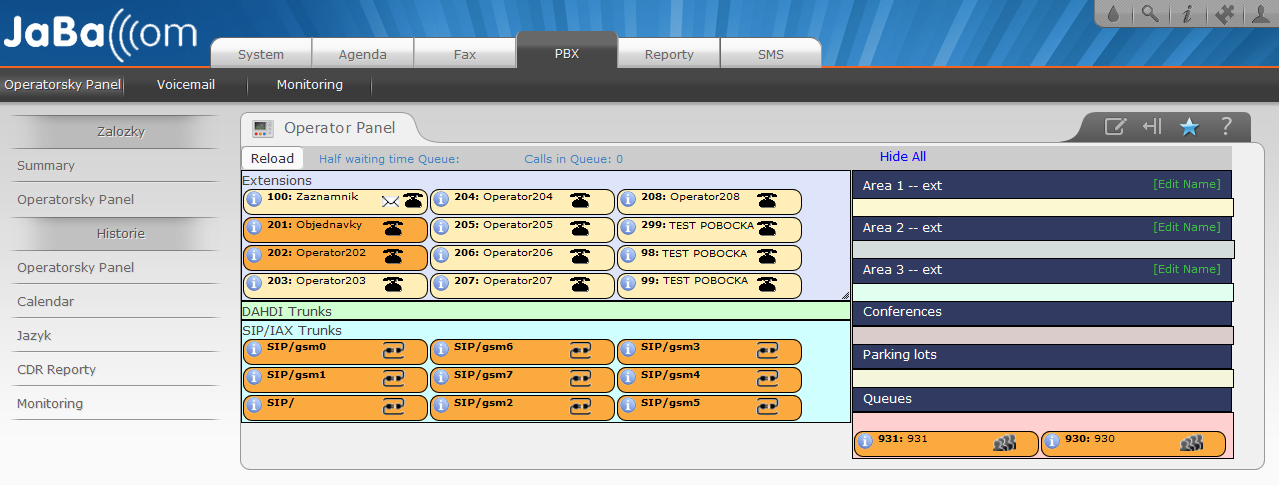
Task: Click the people icon on queue 931
Action: click(1004, 443)
